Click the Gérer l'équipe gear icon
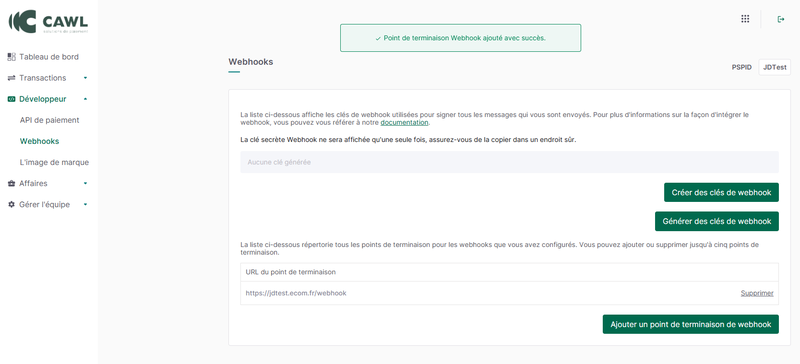The image size is (800, 364). click(11, 204)
